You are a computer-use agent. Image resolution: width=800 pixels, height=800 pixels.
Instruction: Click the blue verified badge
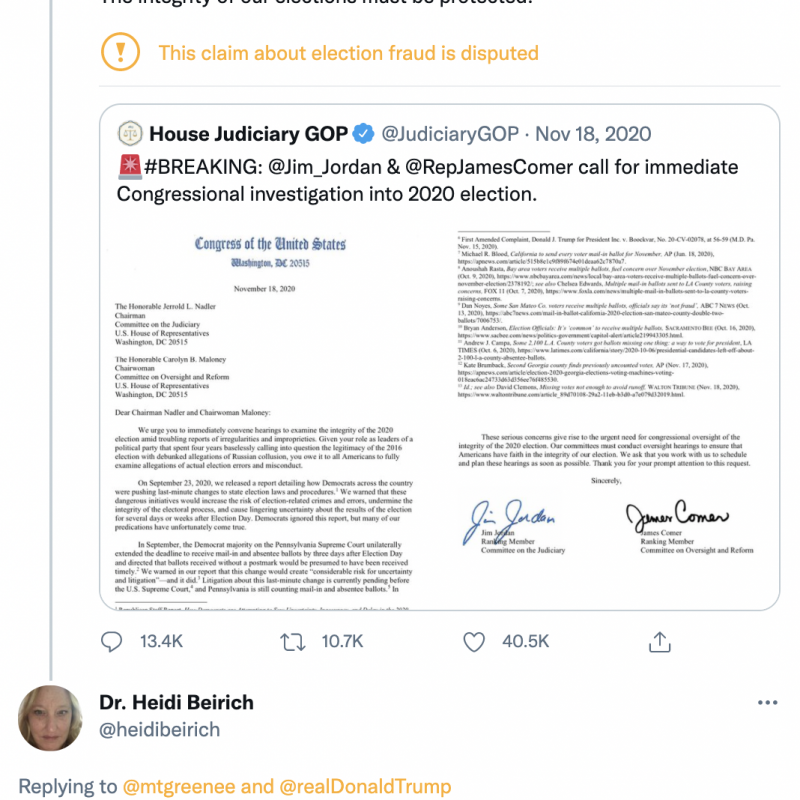(x=366, y=134)
